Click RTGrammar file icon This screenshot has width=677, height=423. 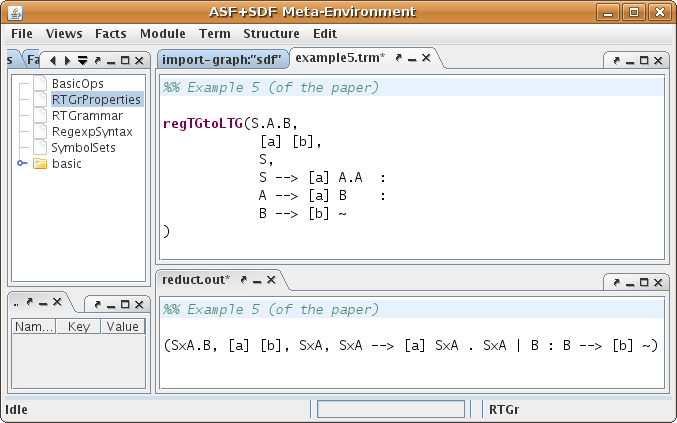coord(40,116)
